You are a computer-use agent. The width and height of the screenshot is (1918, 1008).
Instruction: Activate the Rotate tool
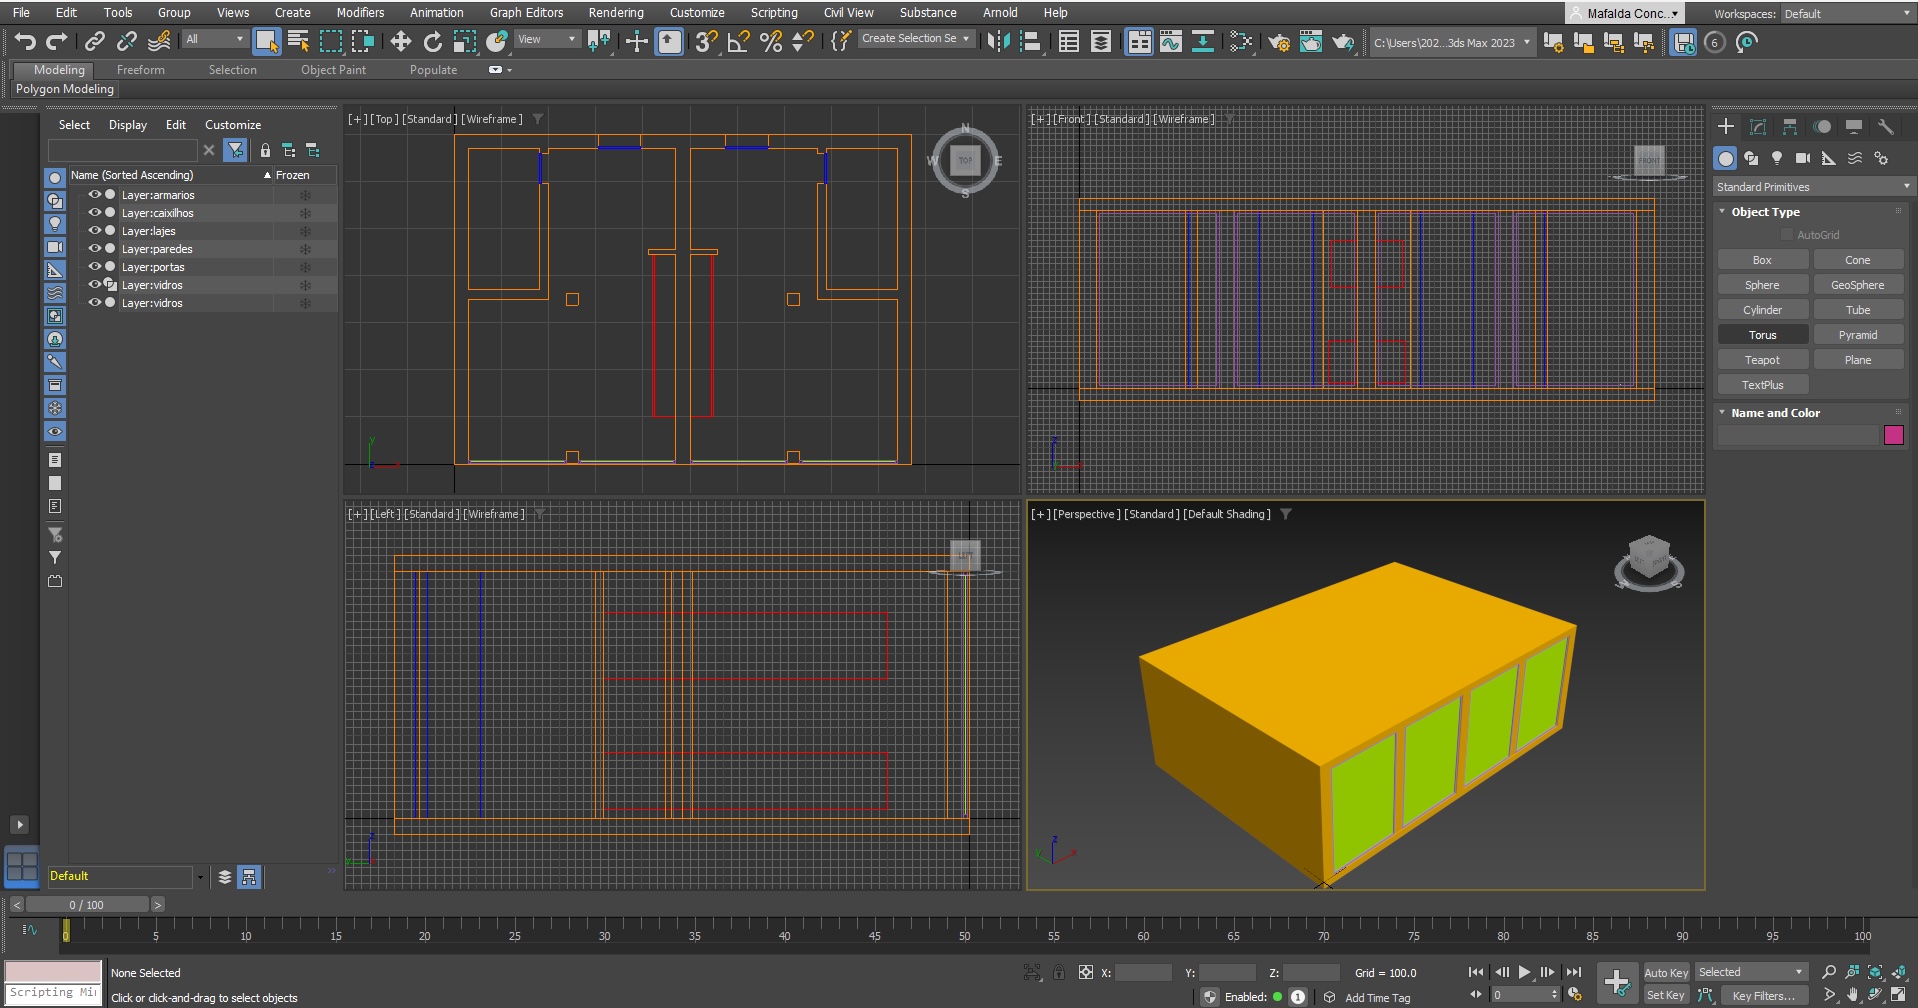click(x=432, y=41)
